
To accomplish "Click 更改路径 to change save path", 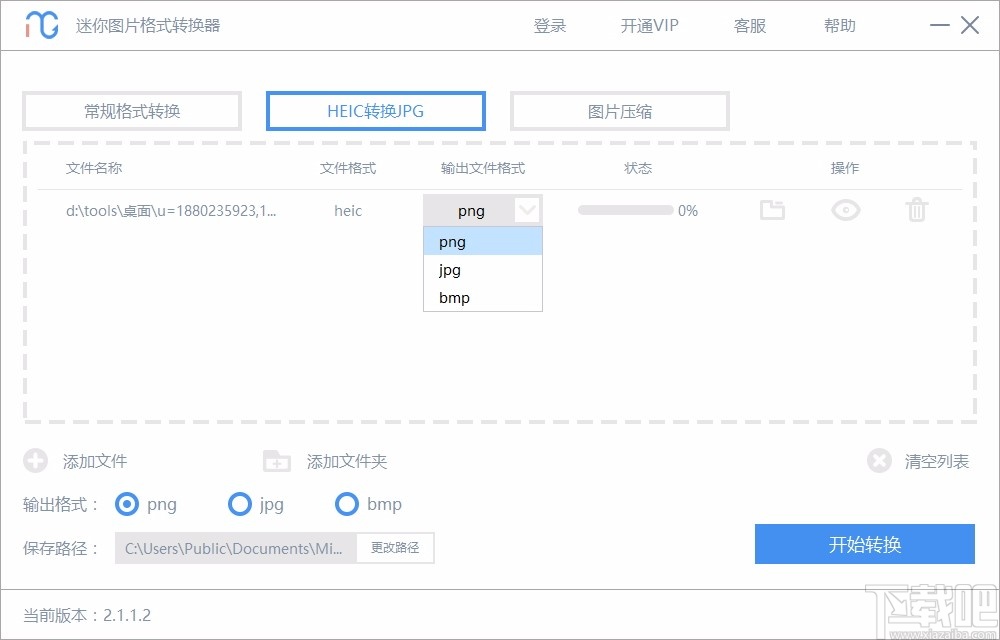I will (394, 548).
